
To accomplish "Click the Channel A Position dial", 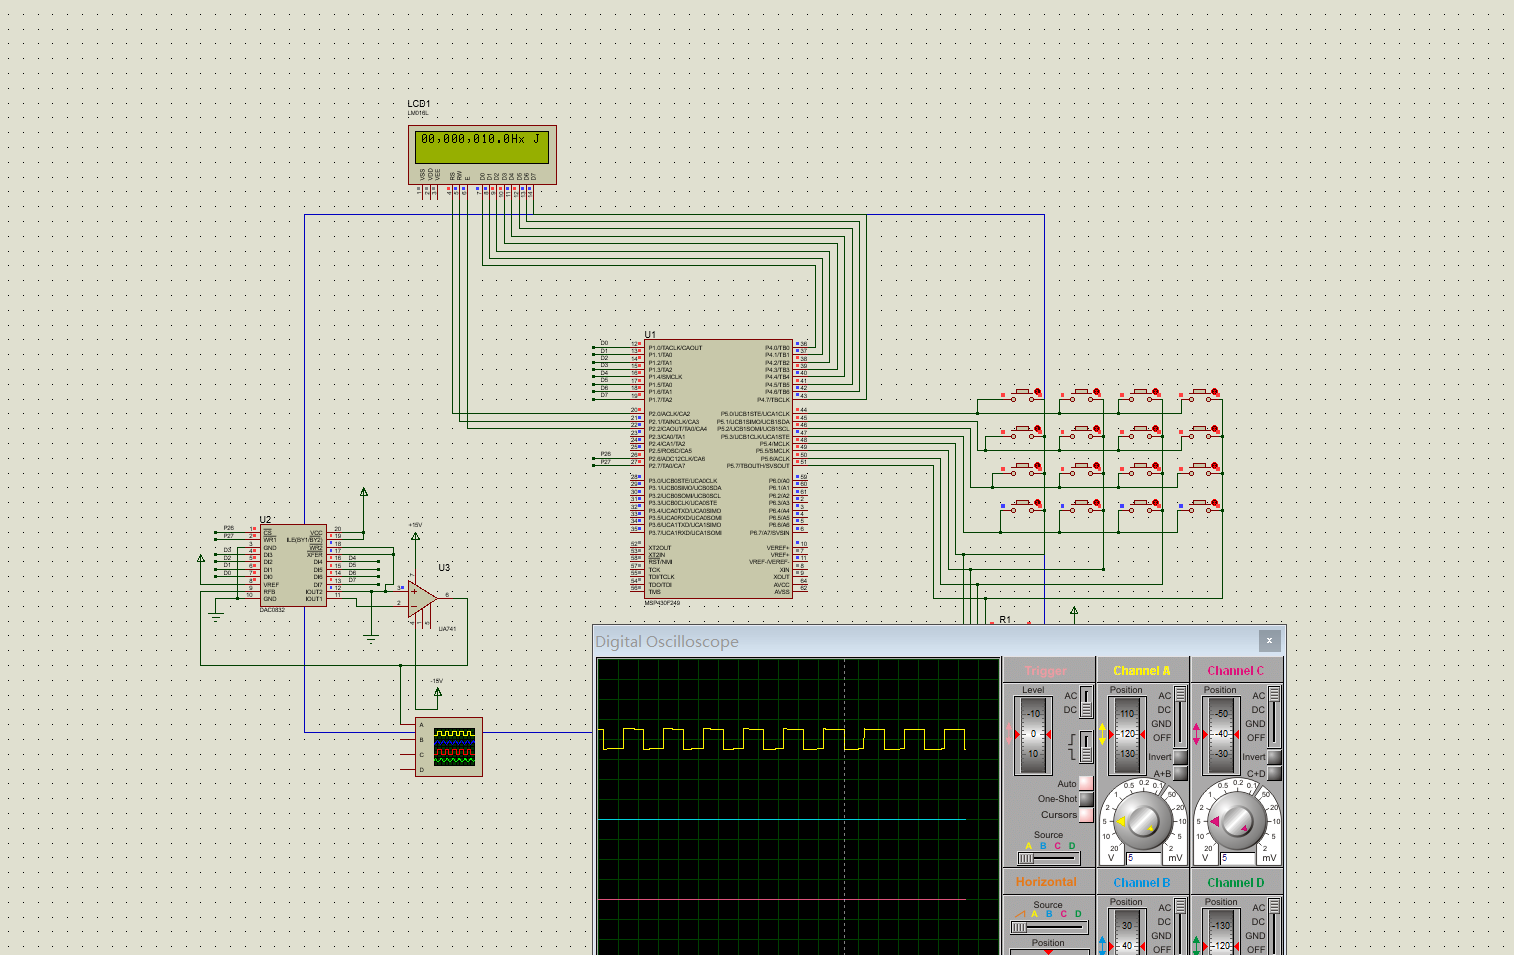I will click(1126, 734).
